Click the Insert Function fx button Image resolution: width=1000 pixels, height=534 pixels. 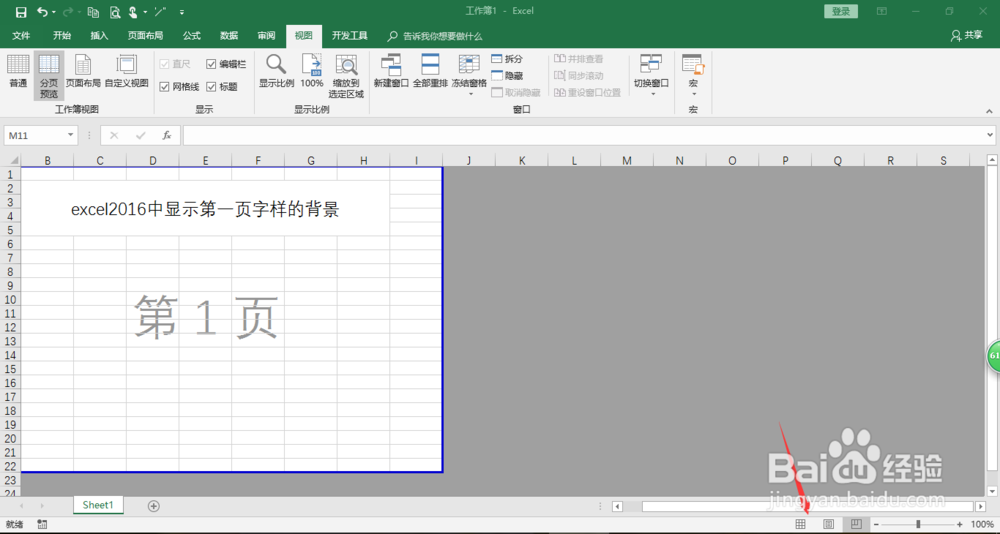pos(167,135)
